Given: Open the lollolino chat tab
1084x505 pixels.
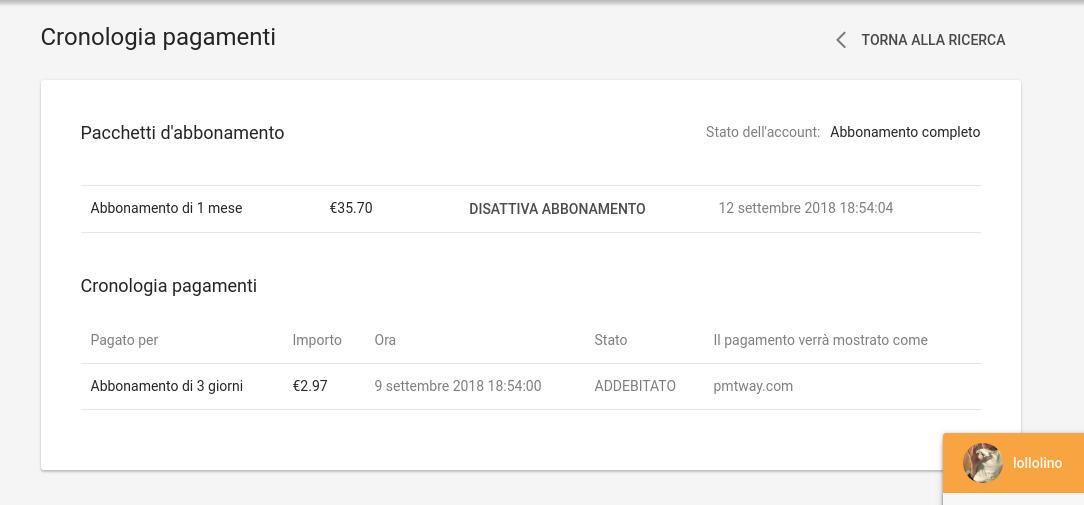Looking at the screenshot, I should [1037, 463].
